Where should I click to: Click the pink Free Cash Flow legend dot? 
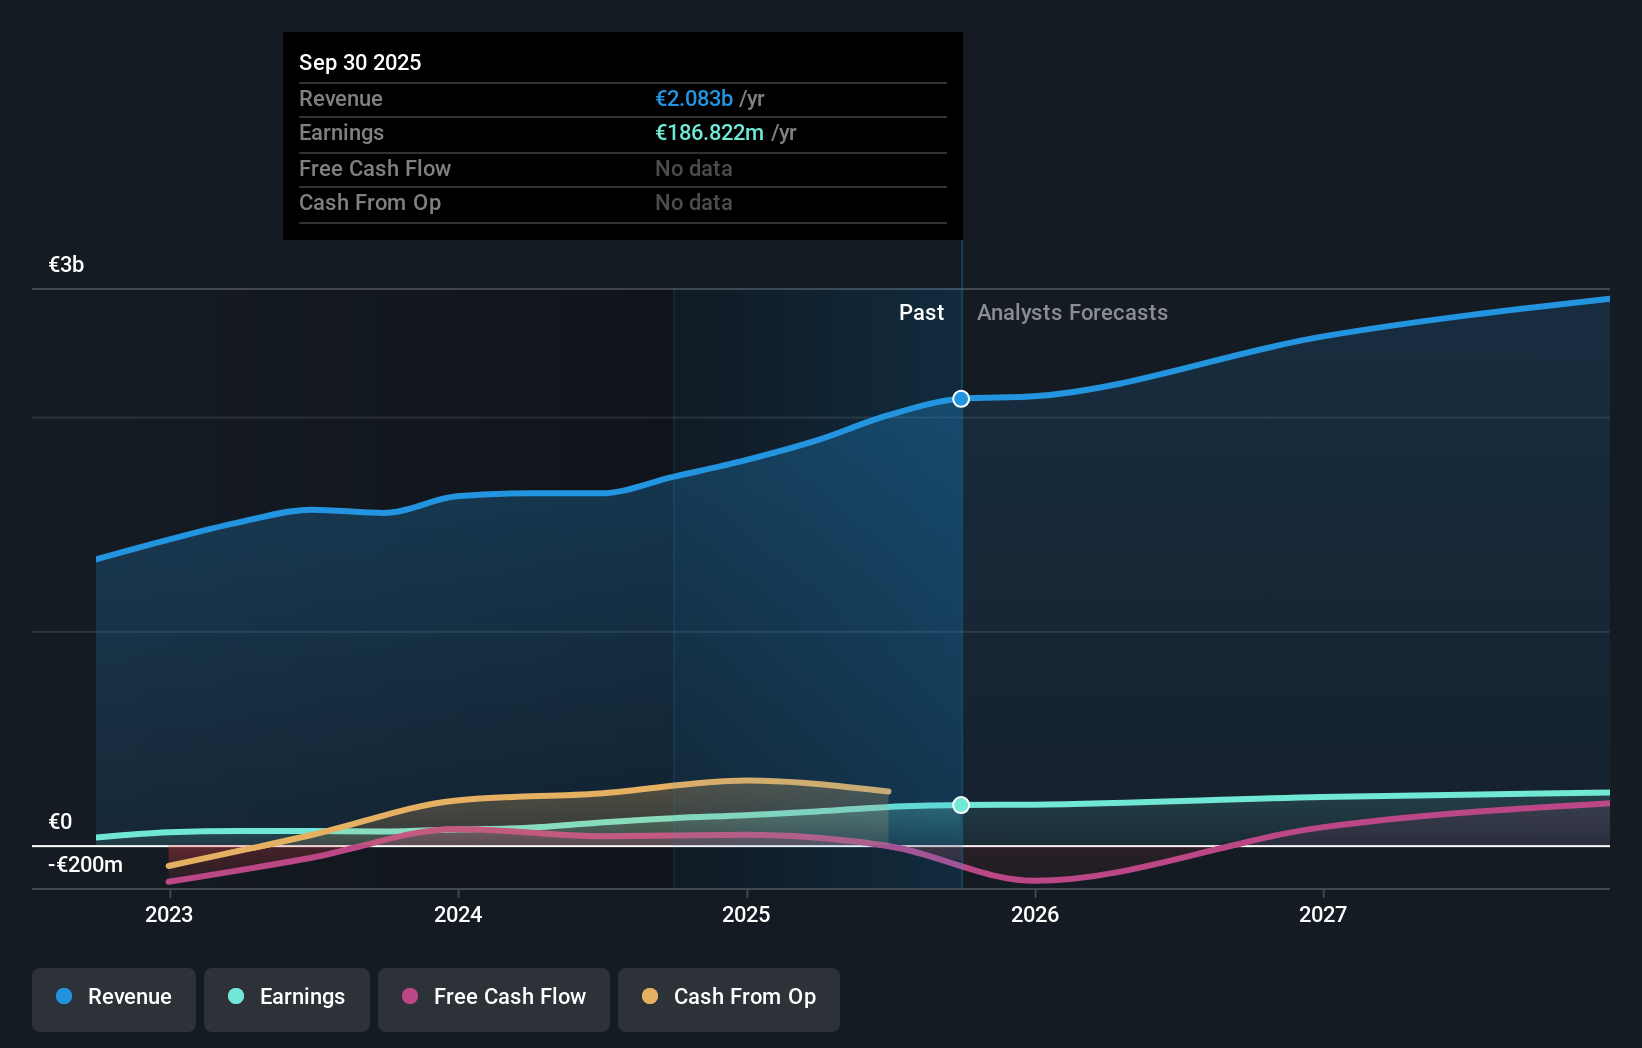[x=410, y=996]
